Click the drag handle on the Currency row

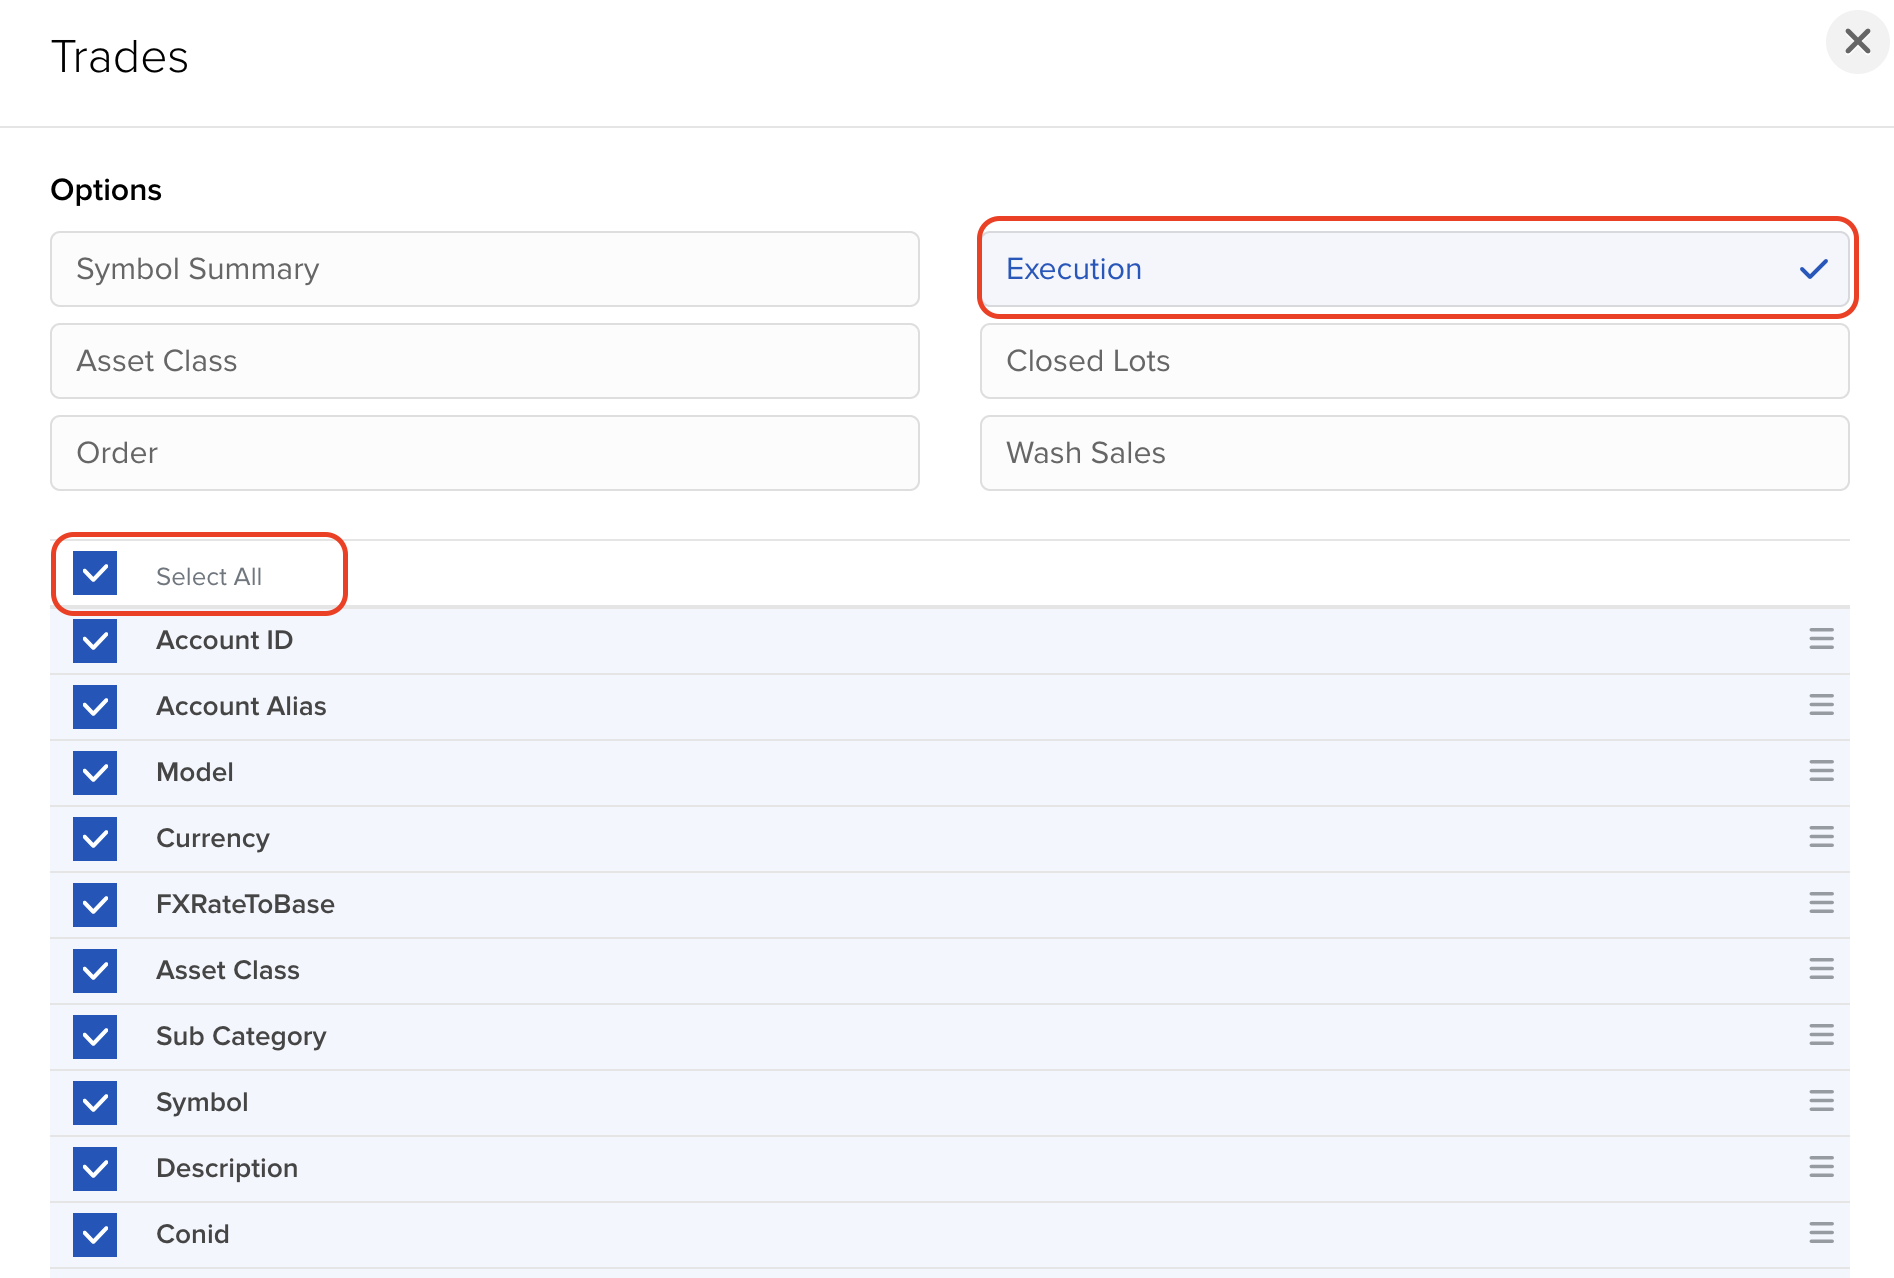click(x=1822, y=838)
